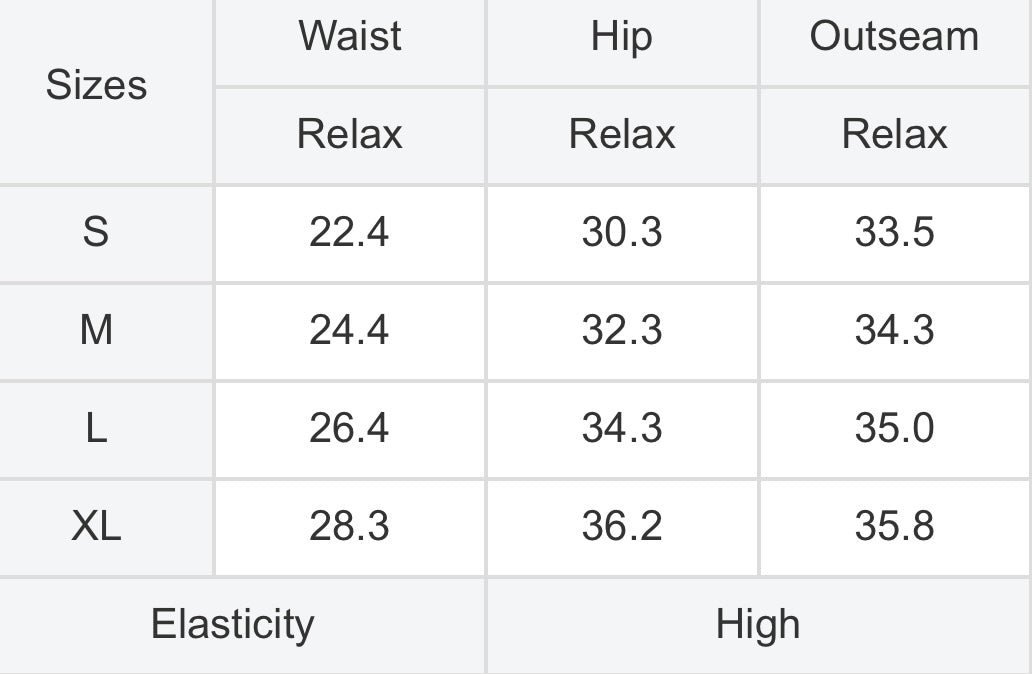Click the 30.3 hip value
The height and width of the screenshot is (674, 1032).
pos(621,232)
